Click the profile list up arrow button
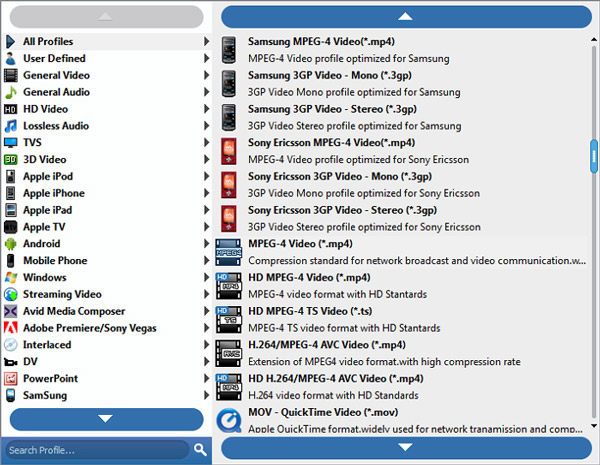 406,16
